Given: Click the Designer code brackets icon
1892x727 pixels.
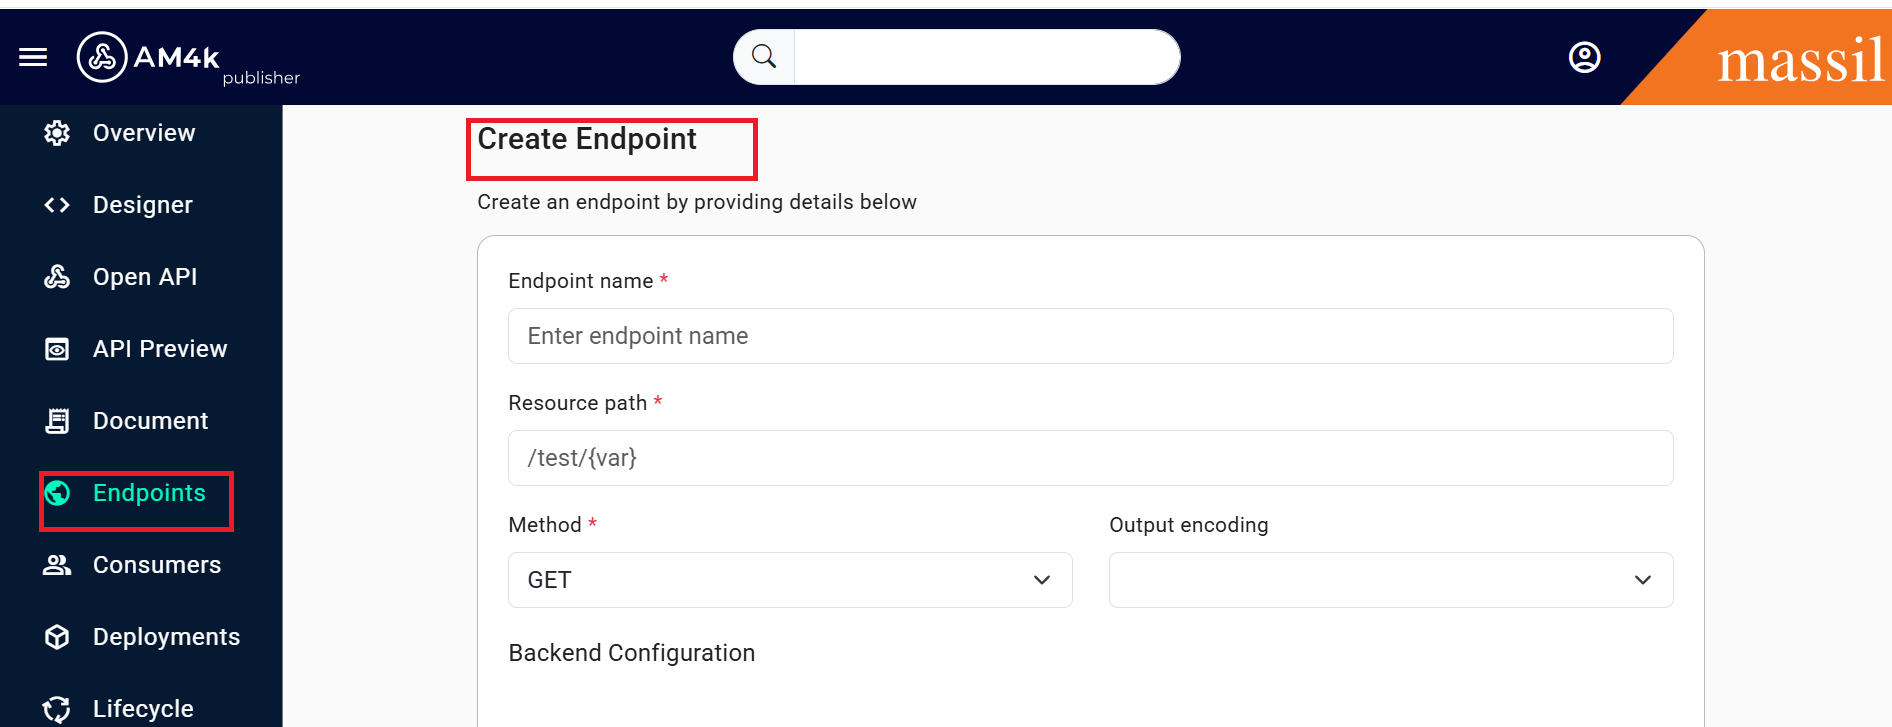Looking at the screenshot, I should [x=57, y=205].
